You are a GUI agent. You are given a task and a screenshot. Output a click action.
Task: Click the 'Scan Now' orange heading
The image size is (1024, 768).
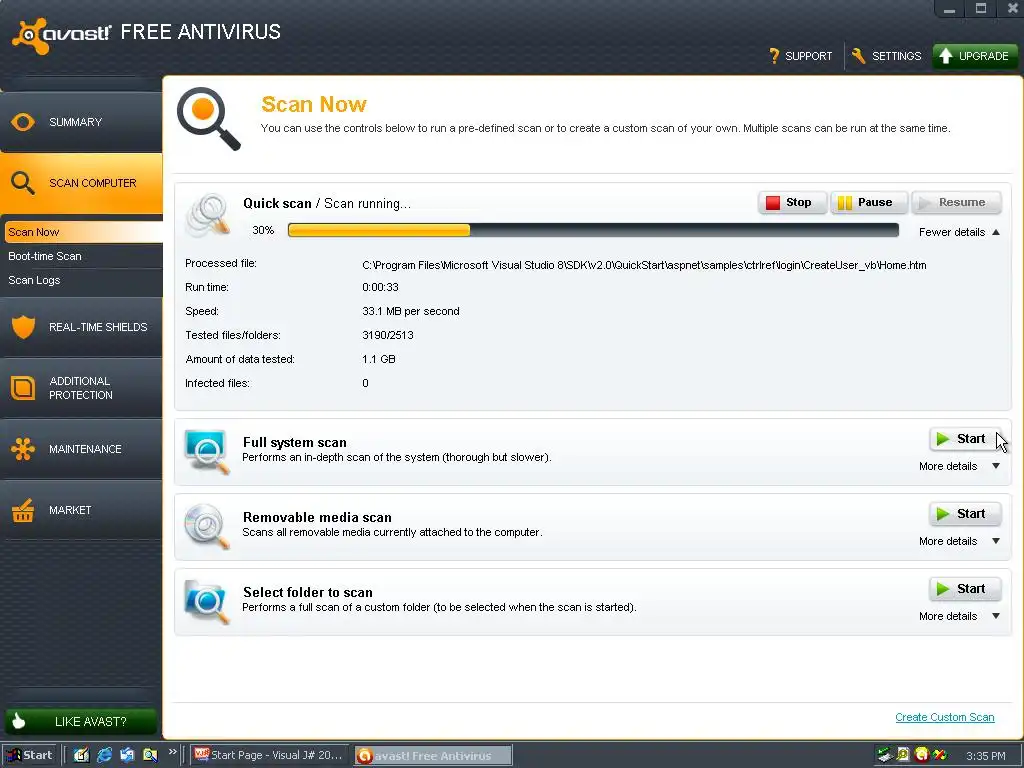313,104
